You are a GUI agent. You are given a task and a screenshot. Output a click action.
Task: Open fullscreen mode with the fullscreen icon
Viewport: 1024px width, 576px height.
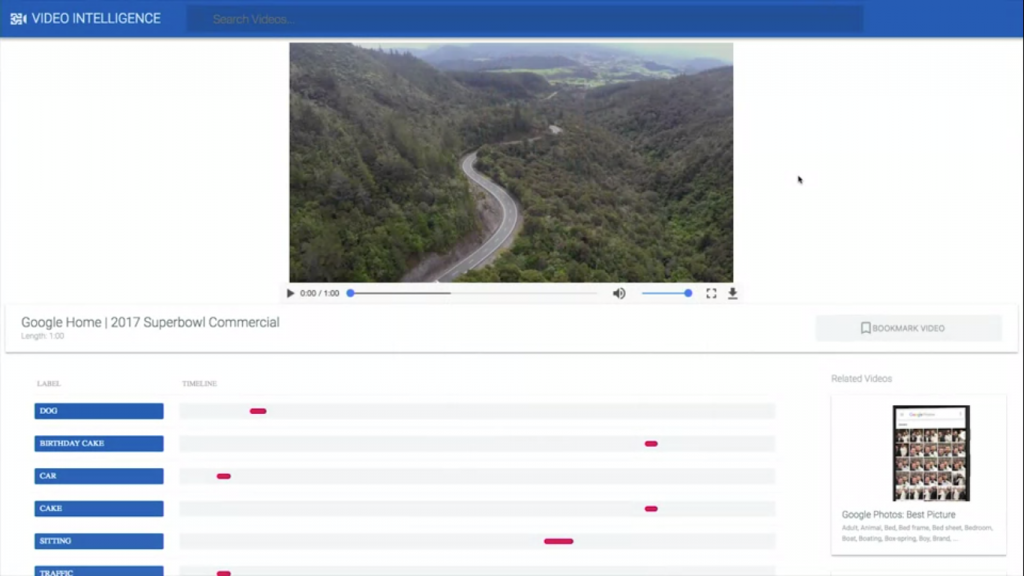click(x=711, y=293)
